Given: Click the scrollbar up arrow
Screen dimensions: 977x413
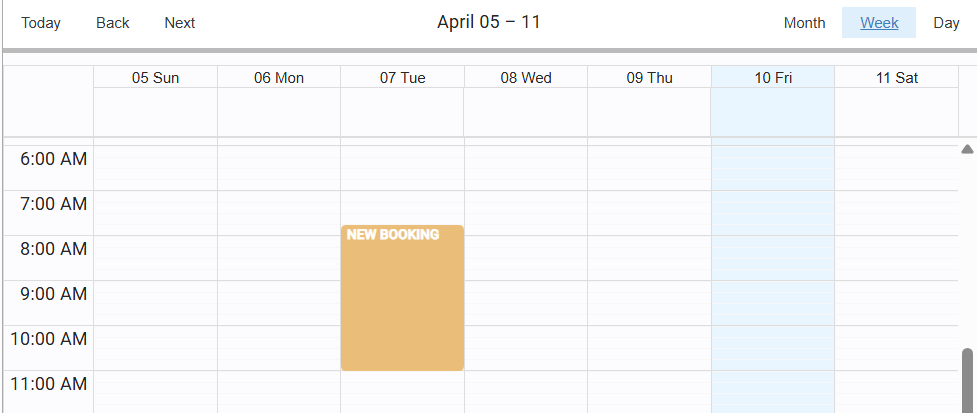Looking at the screenshot, I should (967, 150).
